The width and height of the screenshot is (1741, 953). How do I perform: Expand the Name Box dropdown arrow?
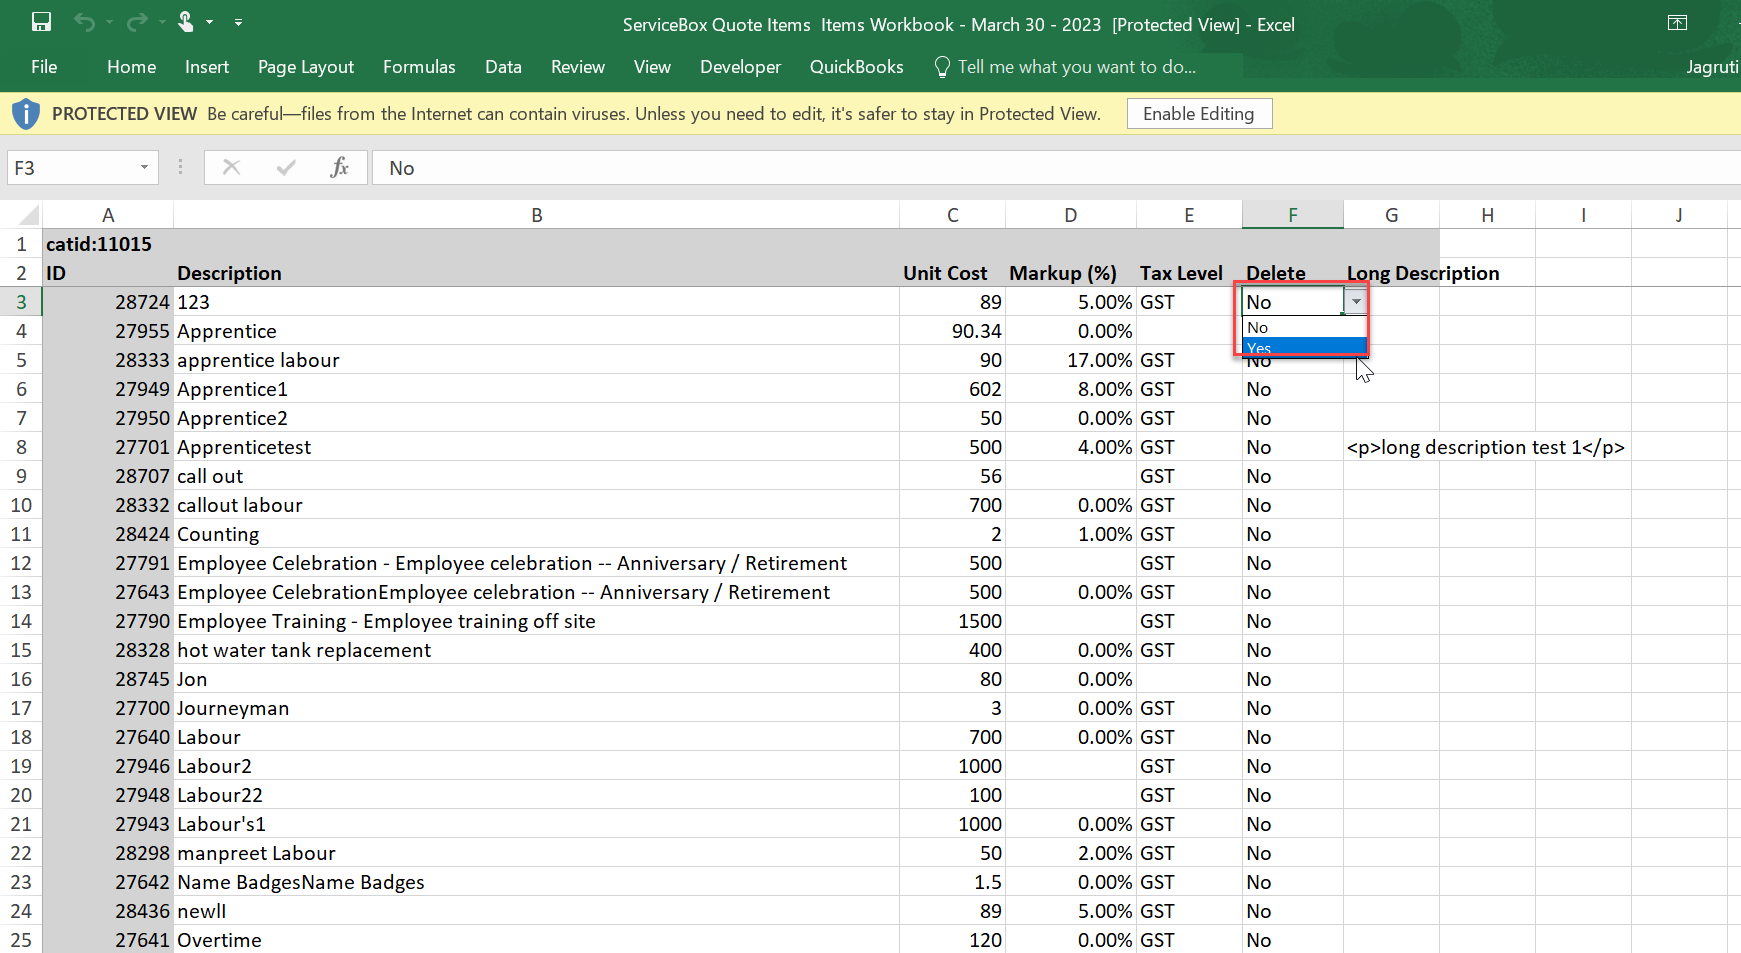click(x=144, y=167)
